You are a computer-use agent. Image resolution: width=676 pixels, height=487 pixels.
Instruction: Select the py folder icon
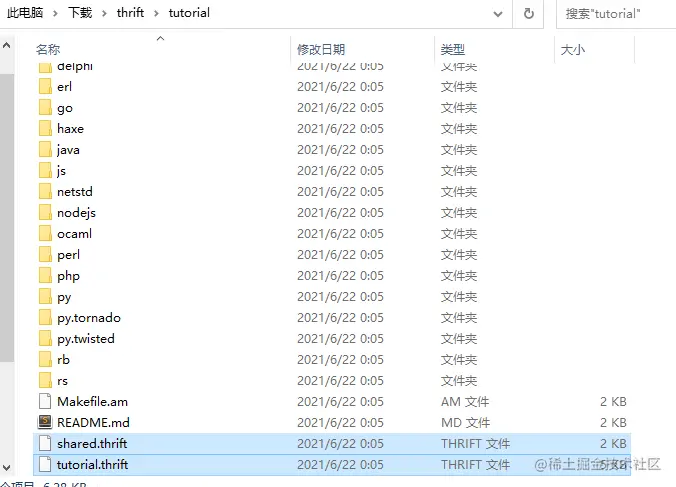45,297
